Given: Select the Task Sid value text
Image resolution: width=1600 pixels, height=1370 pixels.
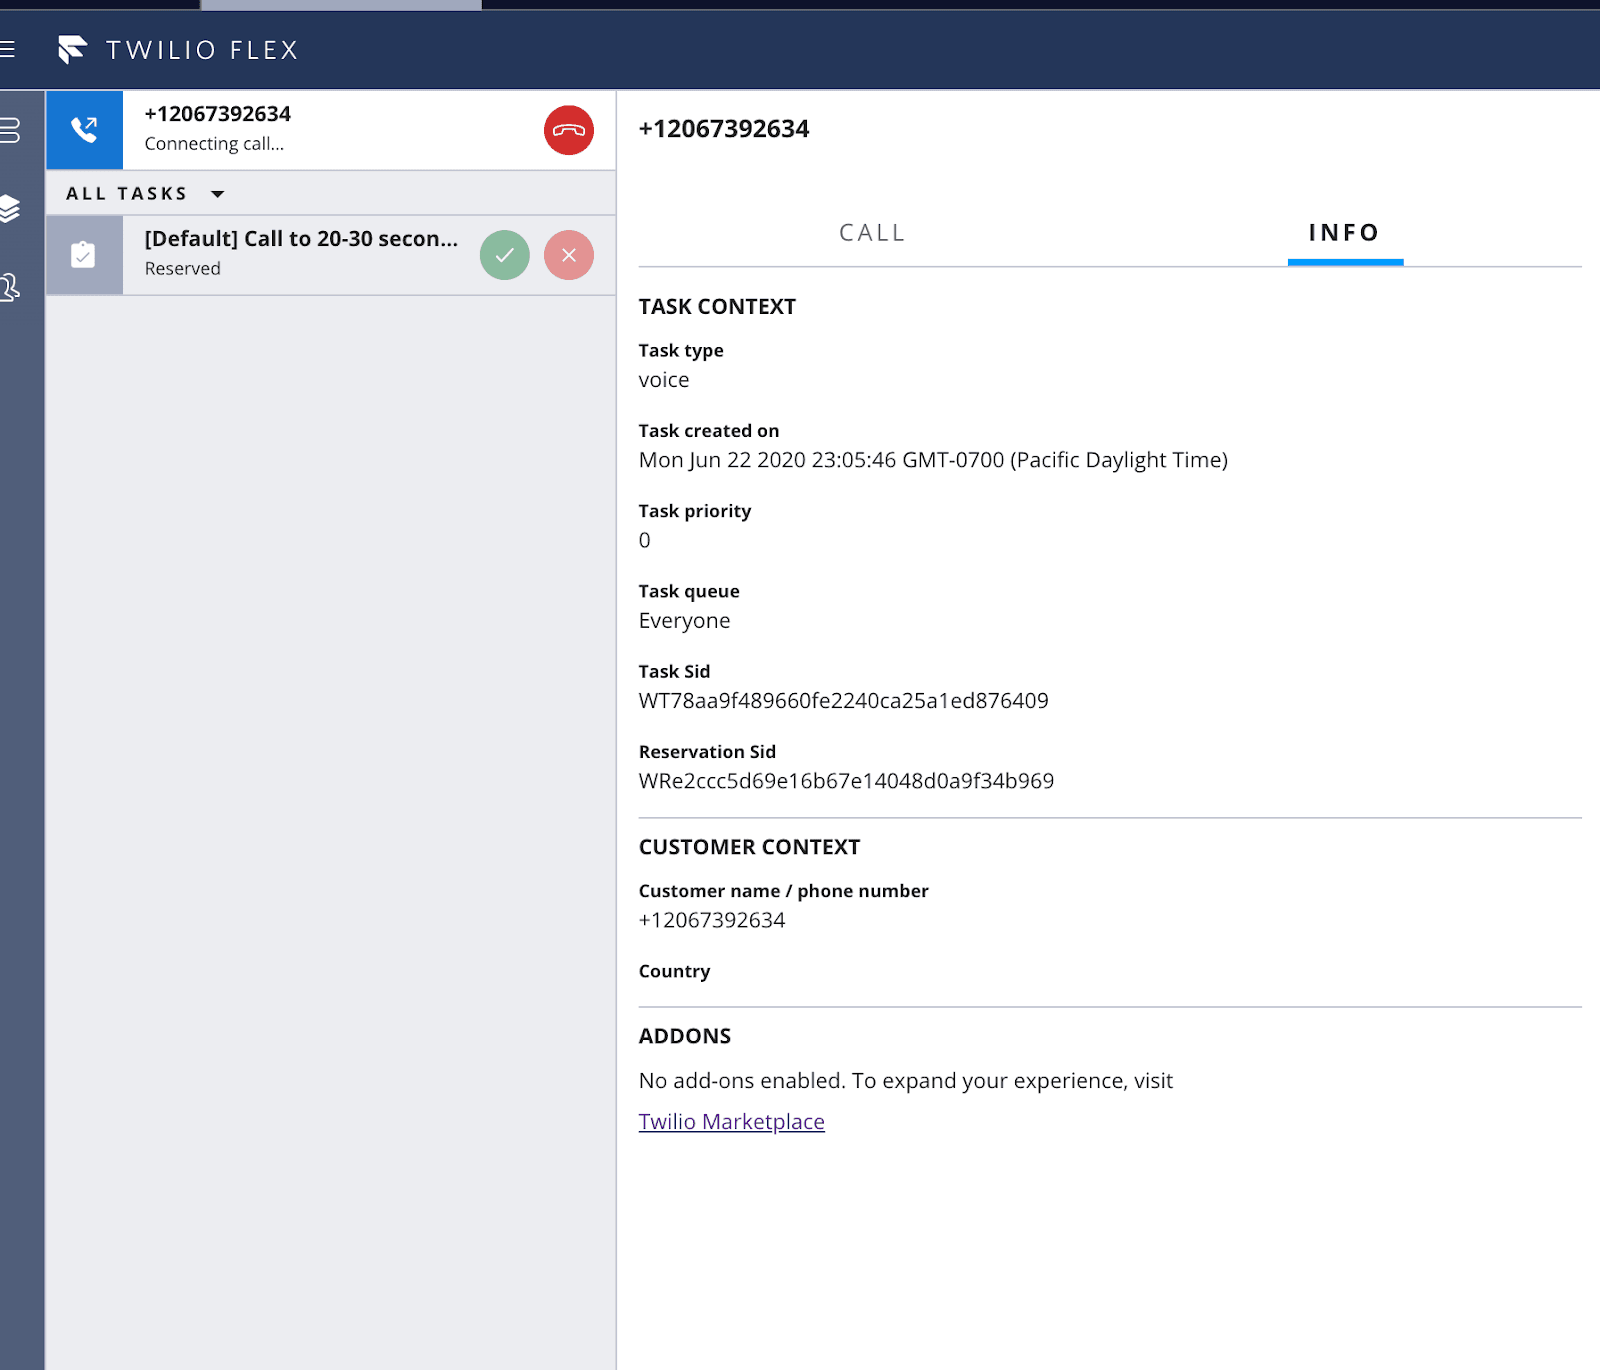Looking at the screenshot, I should [843, 700].
